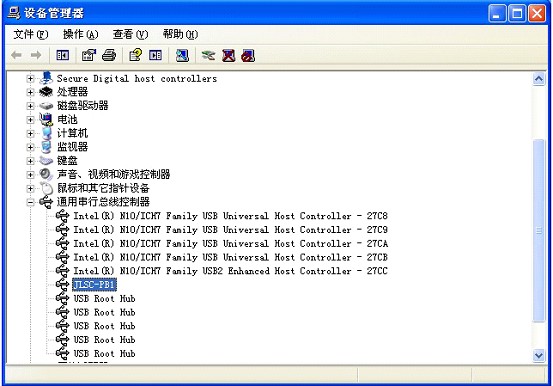The height and width of the screenshot is (386, 553).
Task: Click the scrollbar down arrow
Action: pos(539,355)
